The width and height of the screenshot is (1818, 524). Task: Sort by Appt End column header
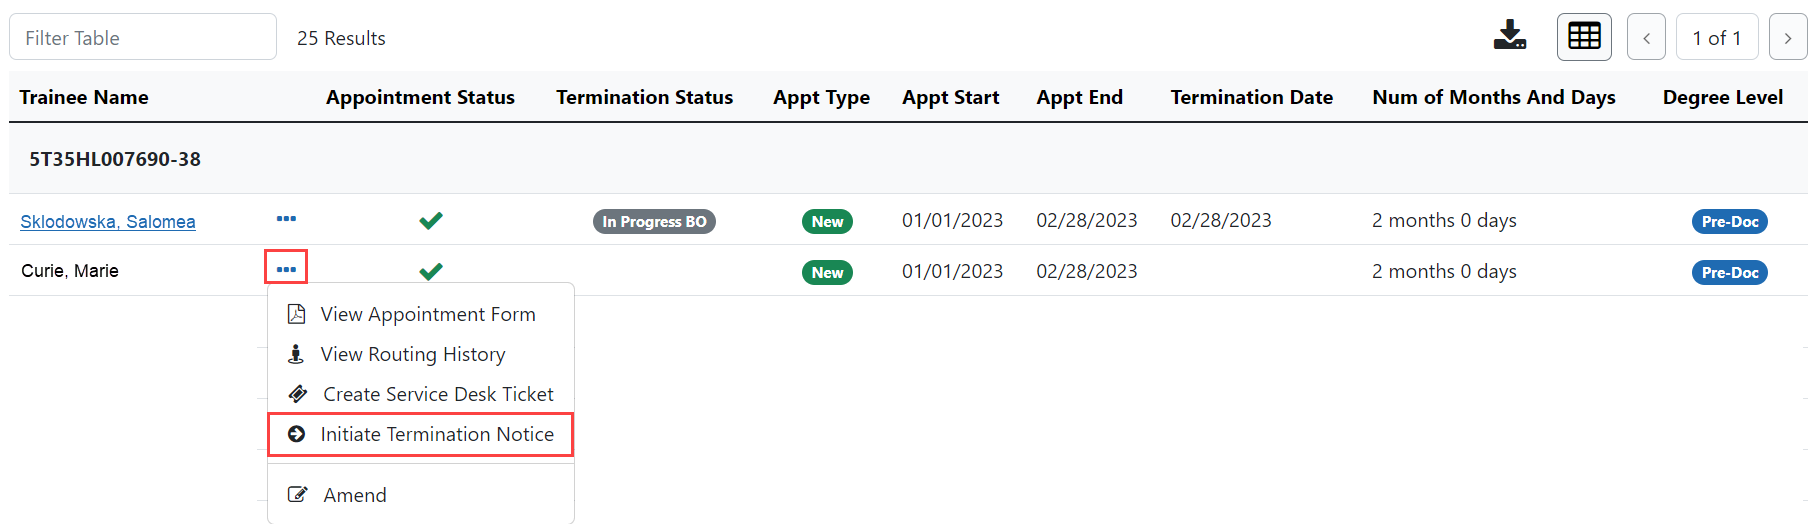click(x=1080, y=97)
